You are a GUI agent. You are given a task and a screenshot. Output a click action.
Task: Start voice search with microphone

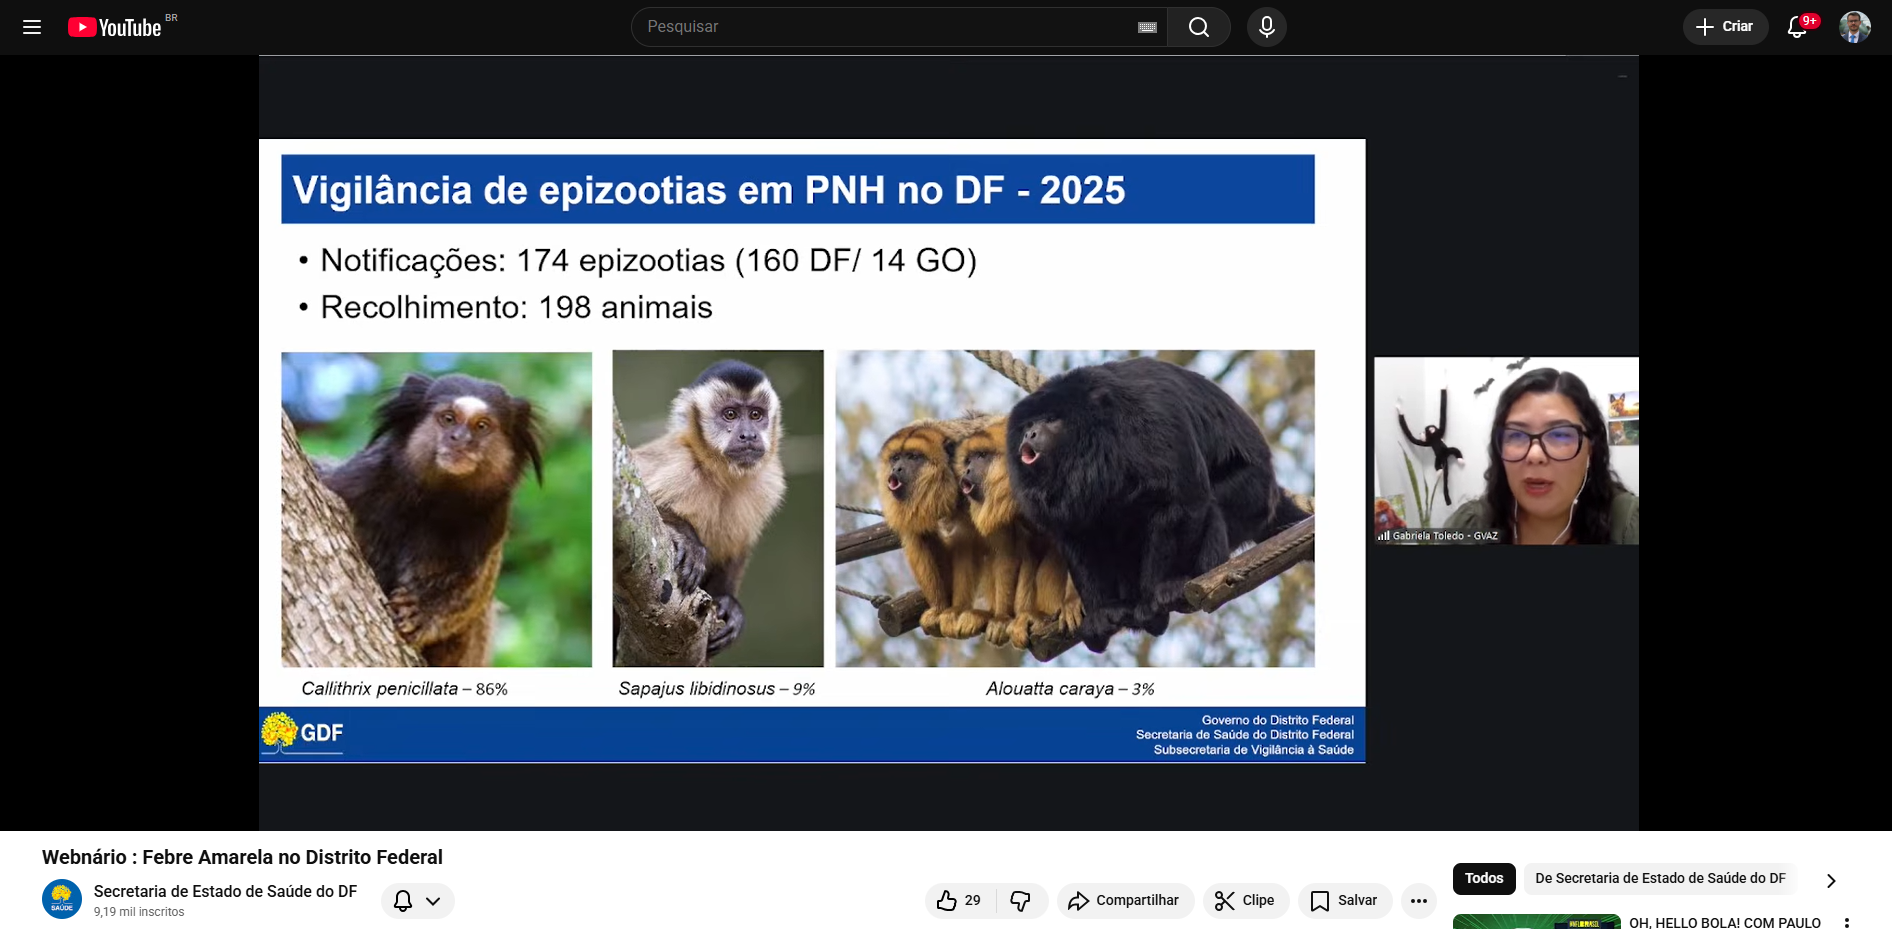point(1266,27)
